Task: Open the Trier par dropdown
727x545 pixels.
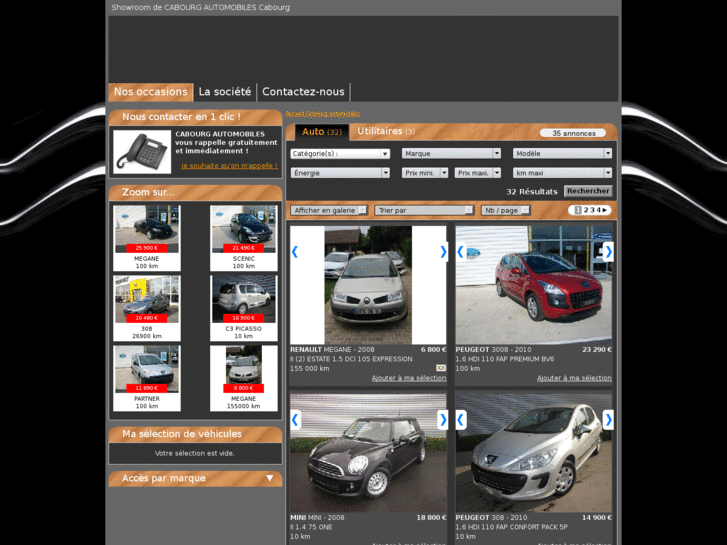Action: pyautogui.click(x=424, y=210)
